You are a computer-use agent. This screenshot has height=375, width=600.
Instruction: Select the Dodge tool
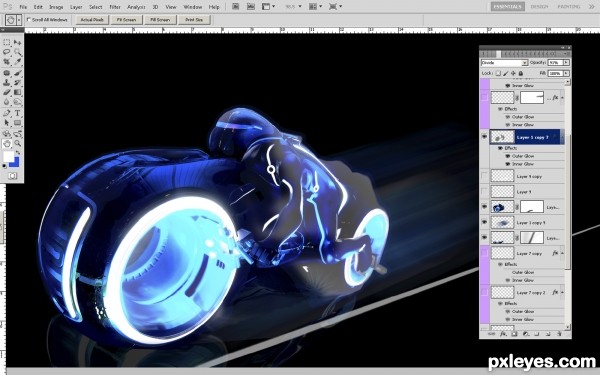point(18,102)
